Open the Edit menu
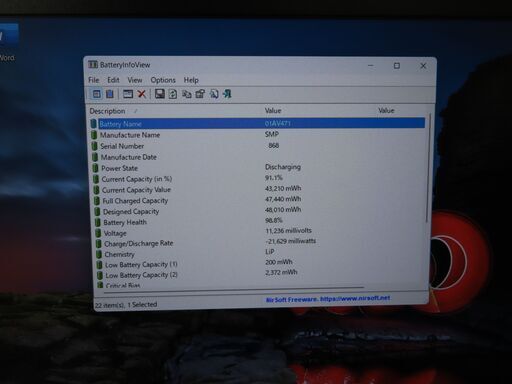The image size is (512, 384). [x=113, y=80]
